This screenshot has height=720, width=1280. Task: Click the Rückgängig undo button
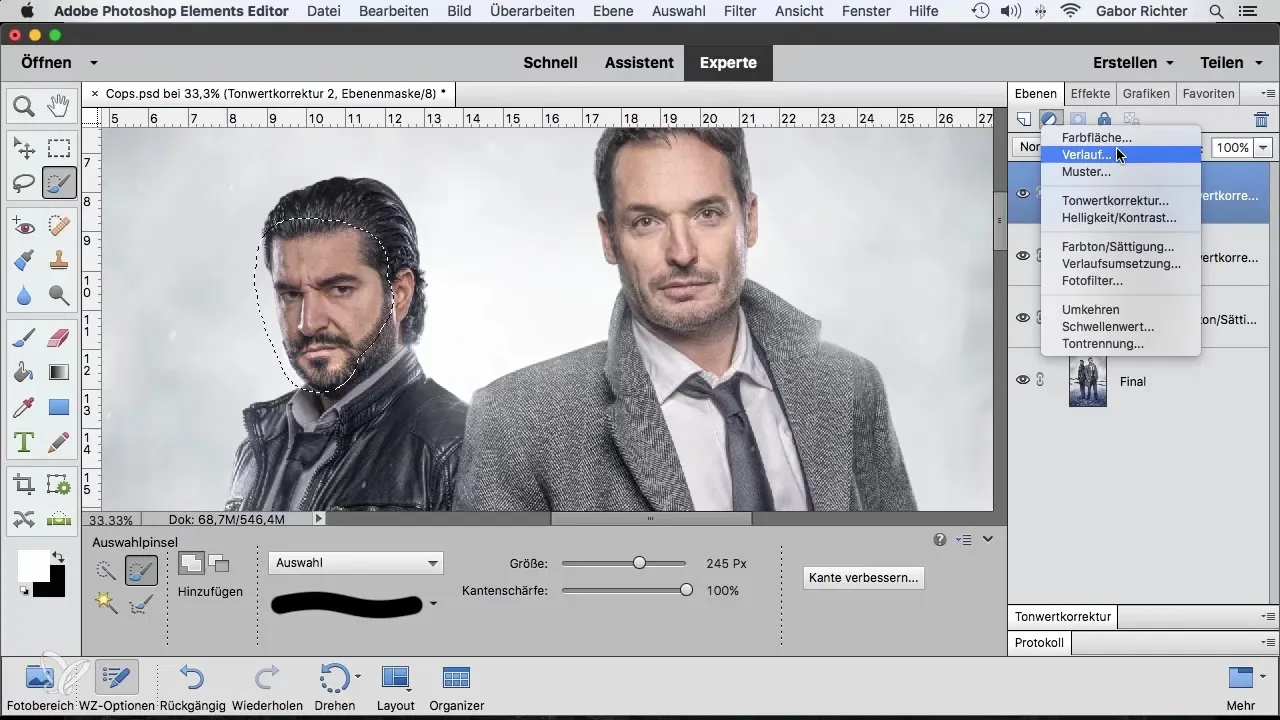[x=192, y=686]
